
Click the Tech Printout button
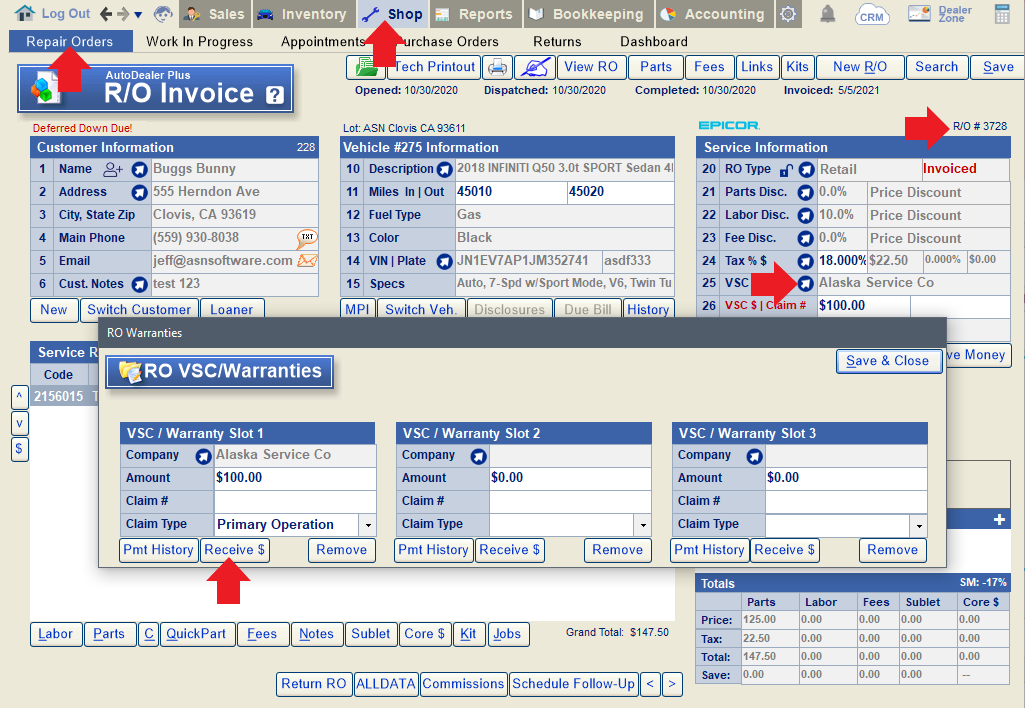click(434, 67)
